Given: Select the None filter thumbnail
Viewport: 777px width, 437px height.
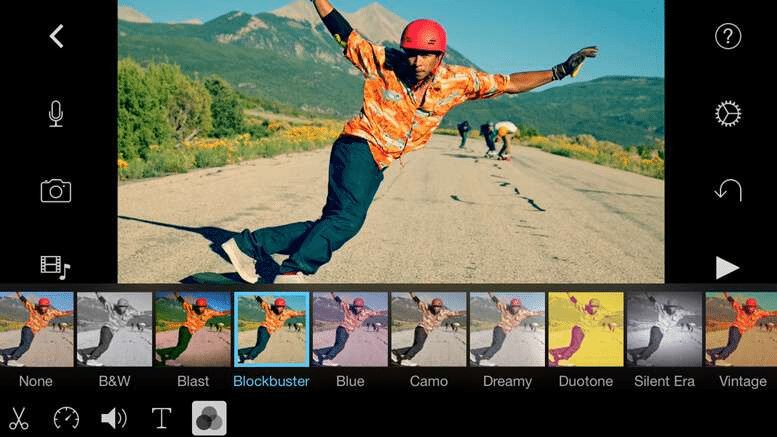Looking at the screenshot, I should pos(36,329).
